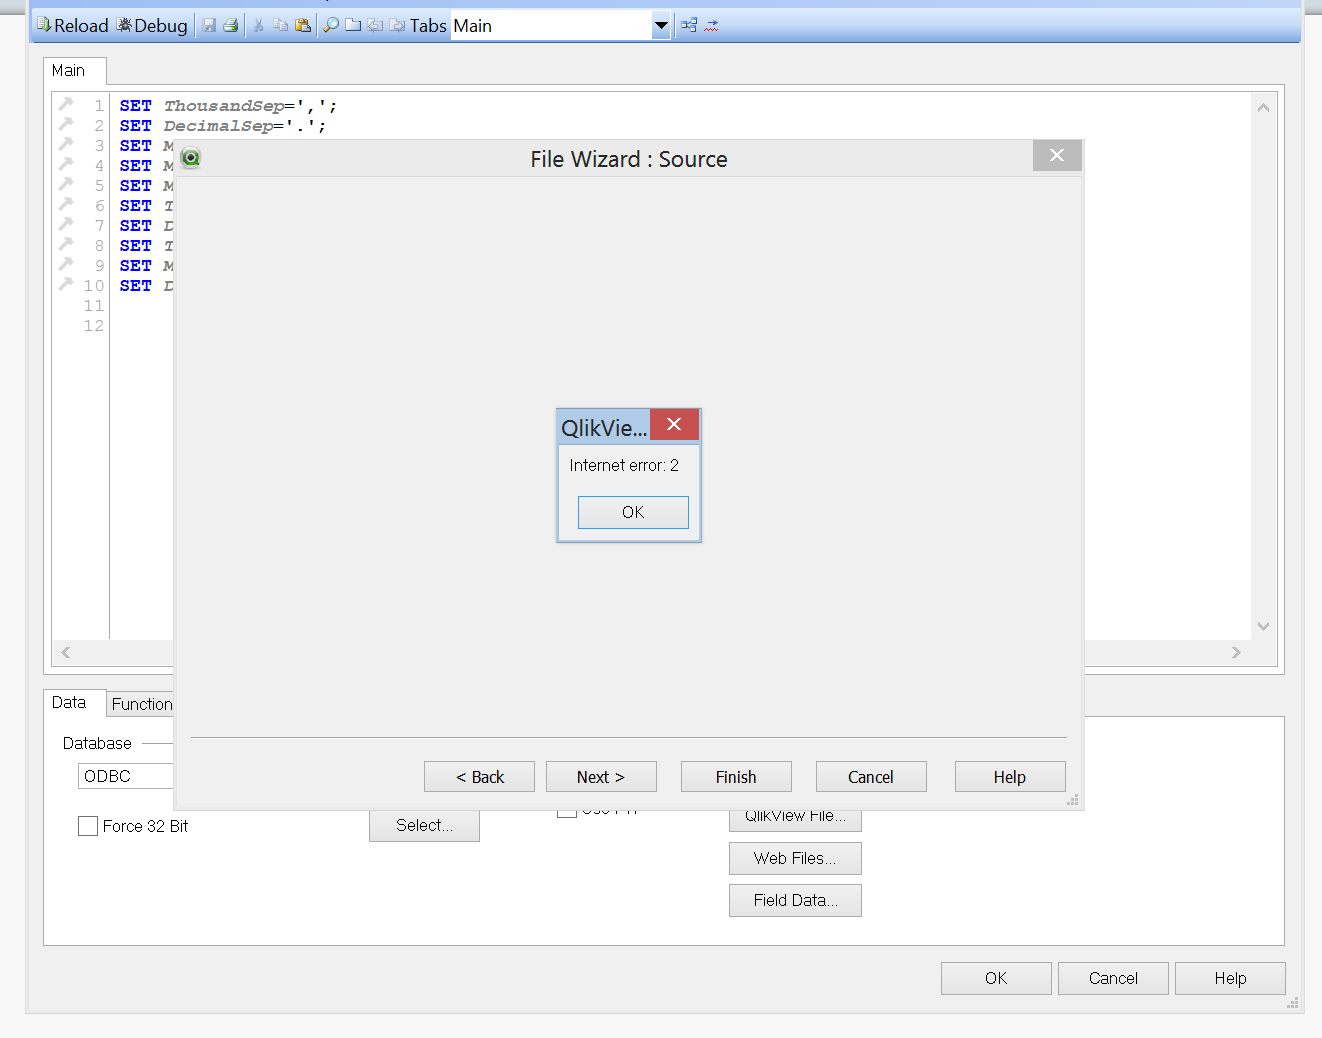Click Help in the File Wizard
The width and height of the screenshot is (1322, 1038).
click(1010, 777)
